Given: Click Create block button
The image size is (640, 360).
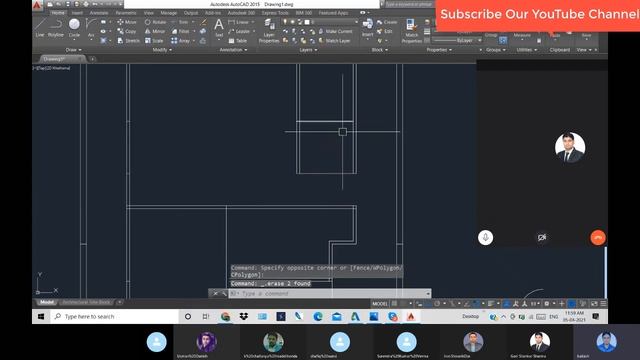Looking at the screenshot, I should pyautogui.click(x=387, y=22).
